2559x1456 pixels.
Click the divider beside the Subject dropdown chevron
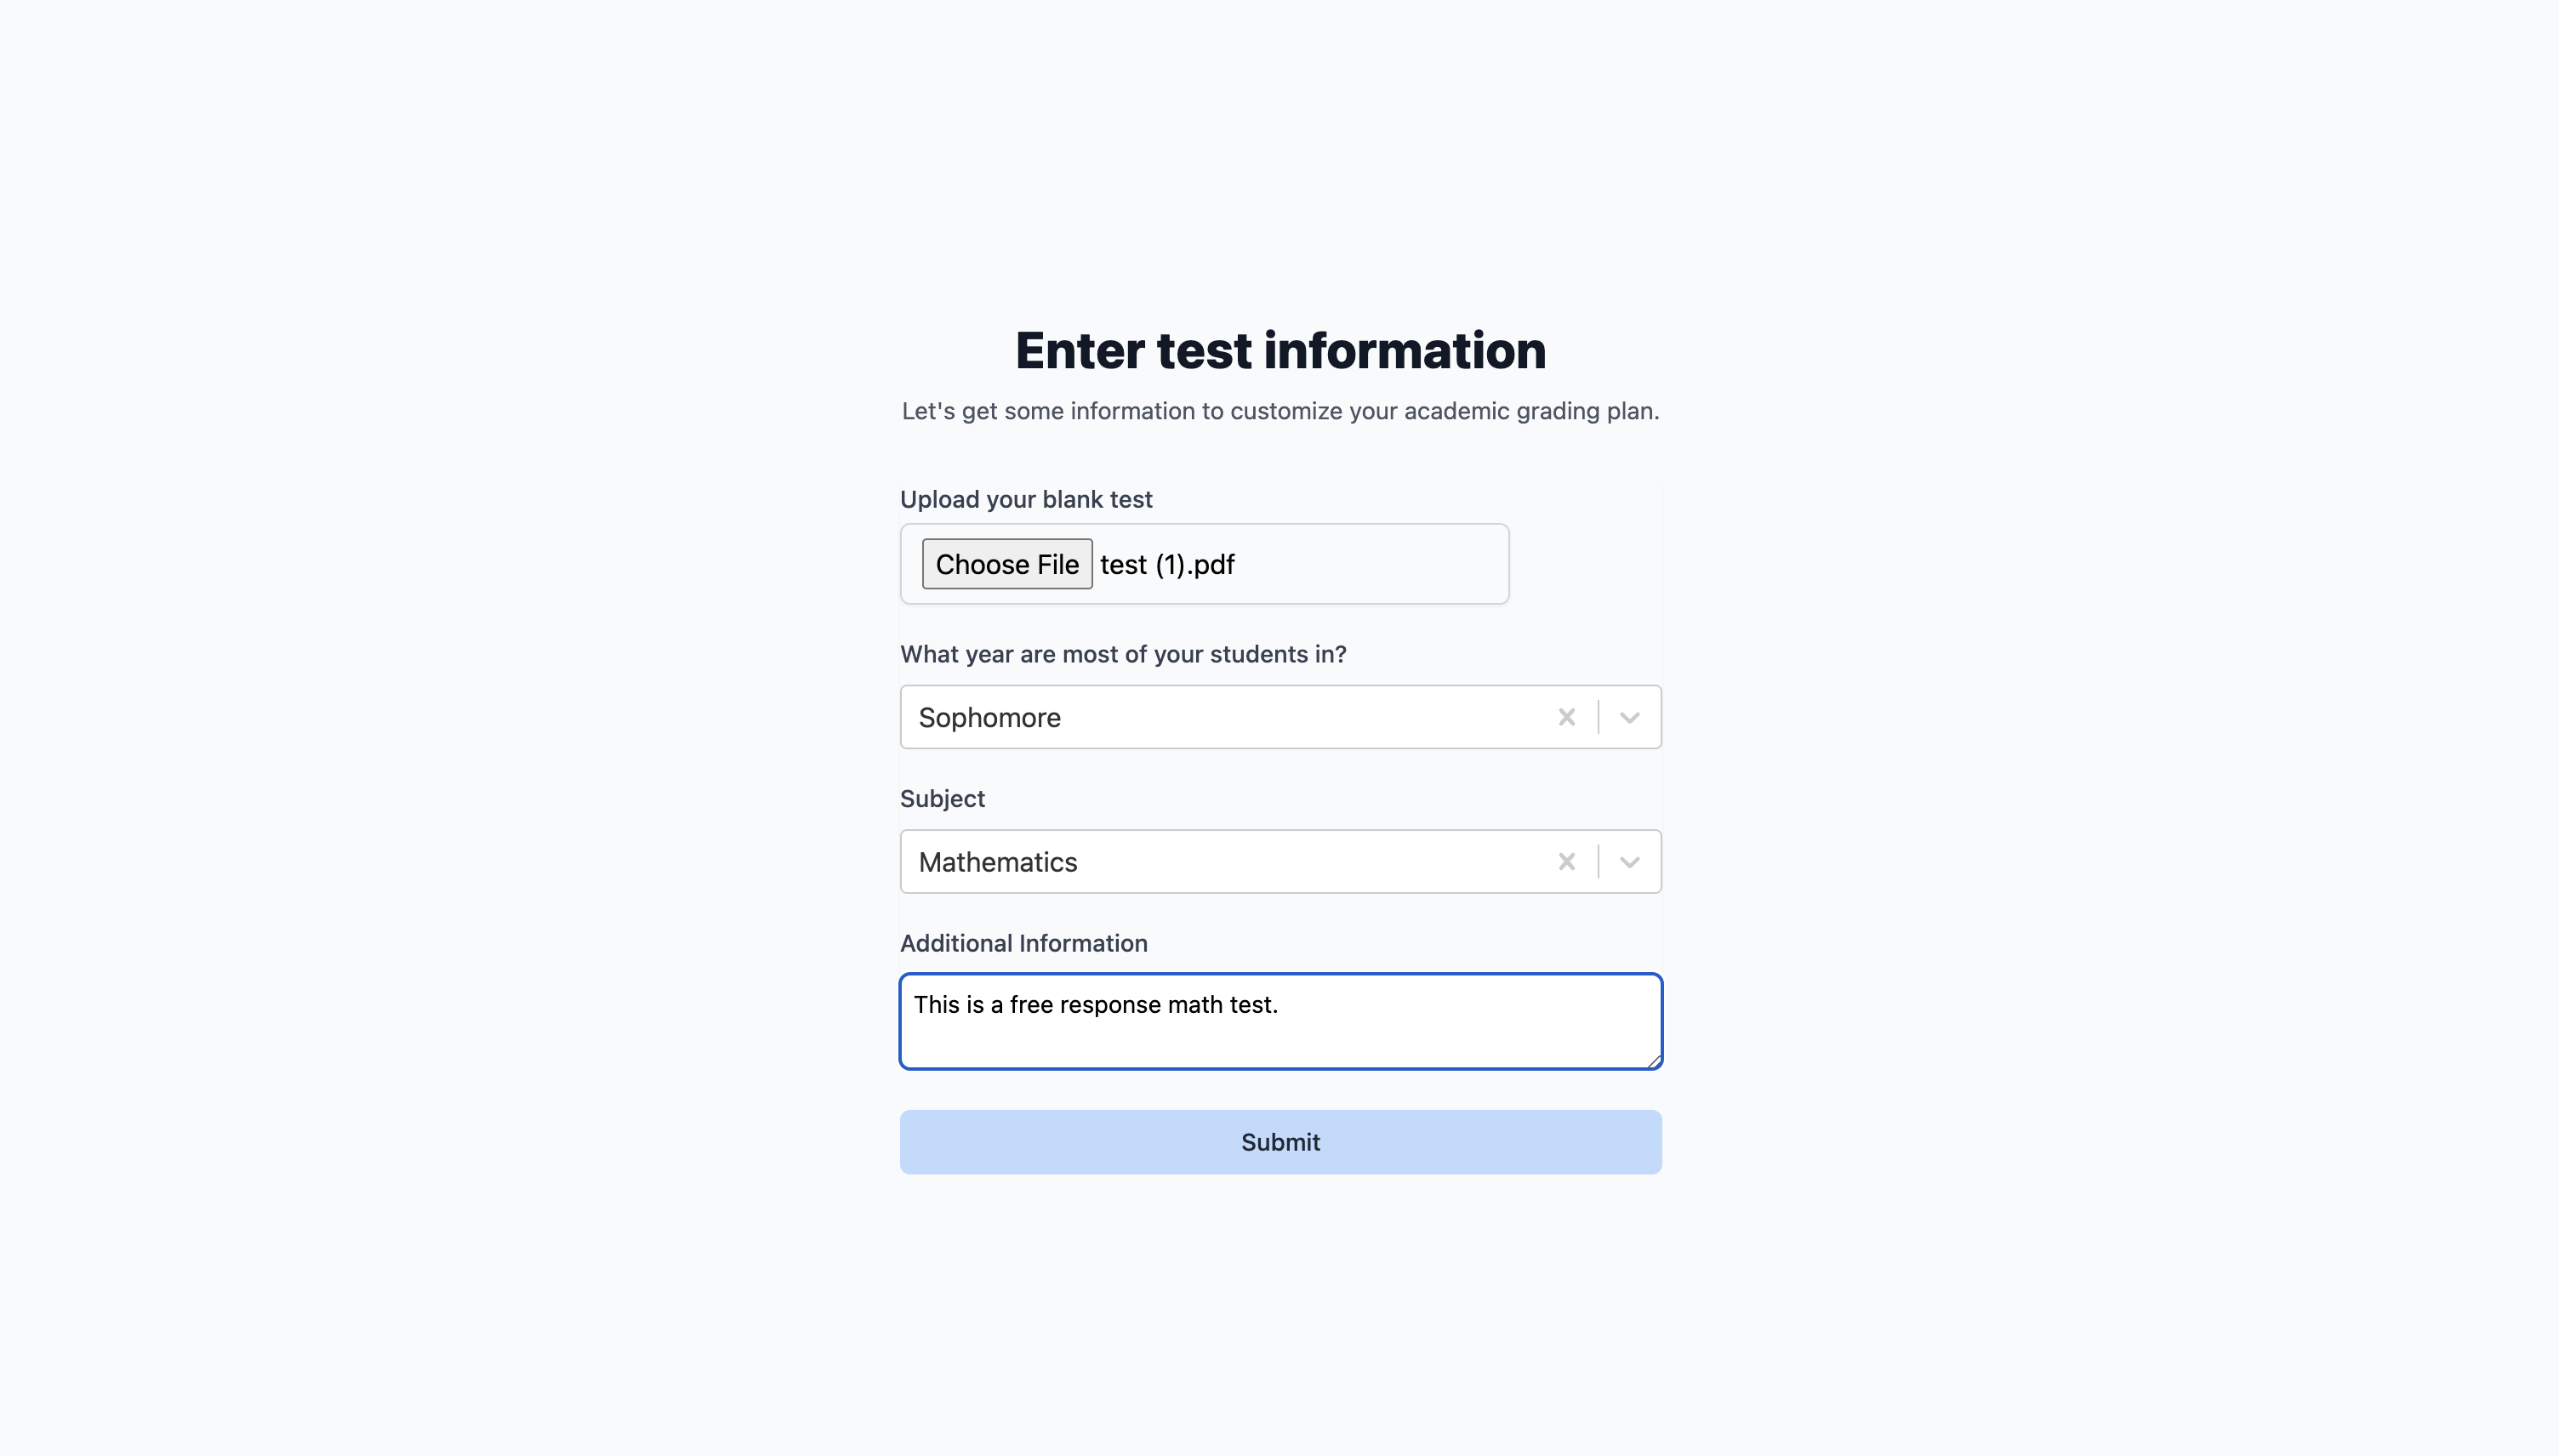pos(1598,862)
